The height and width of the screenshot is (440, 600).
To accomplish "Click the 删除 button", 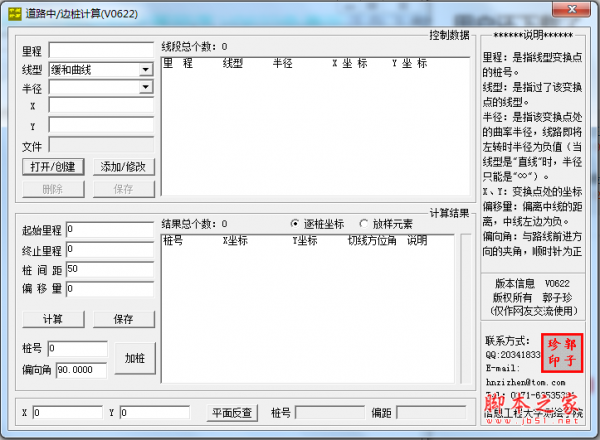I will coord(53,189).
